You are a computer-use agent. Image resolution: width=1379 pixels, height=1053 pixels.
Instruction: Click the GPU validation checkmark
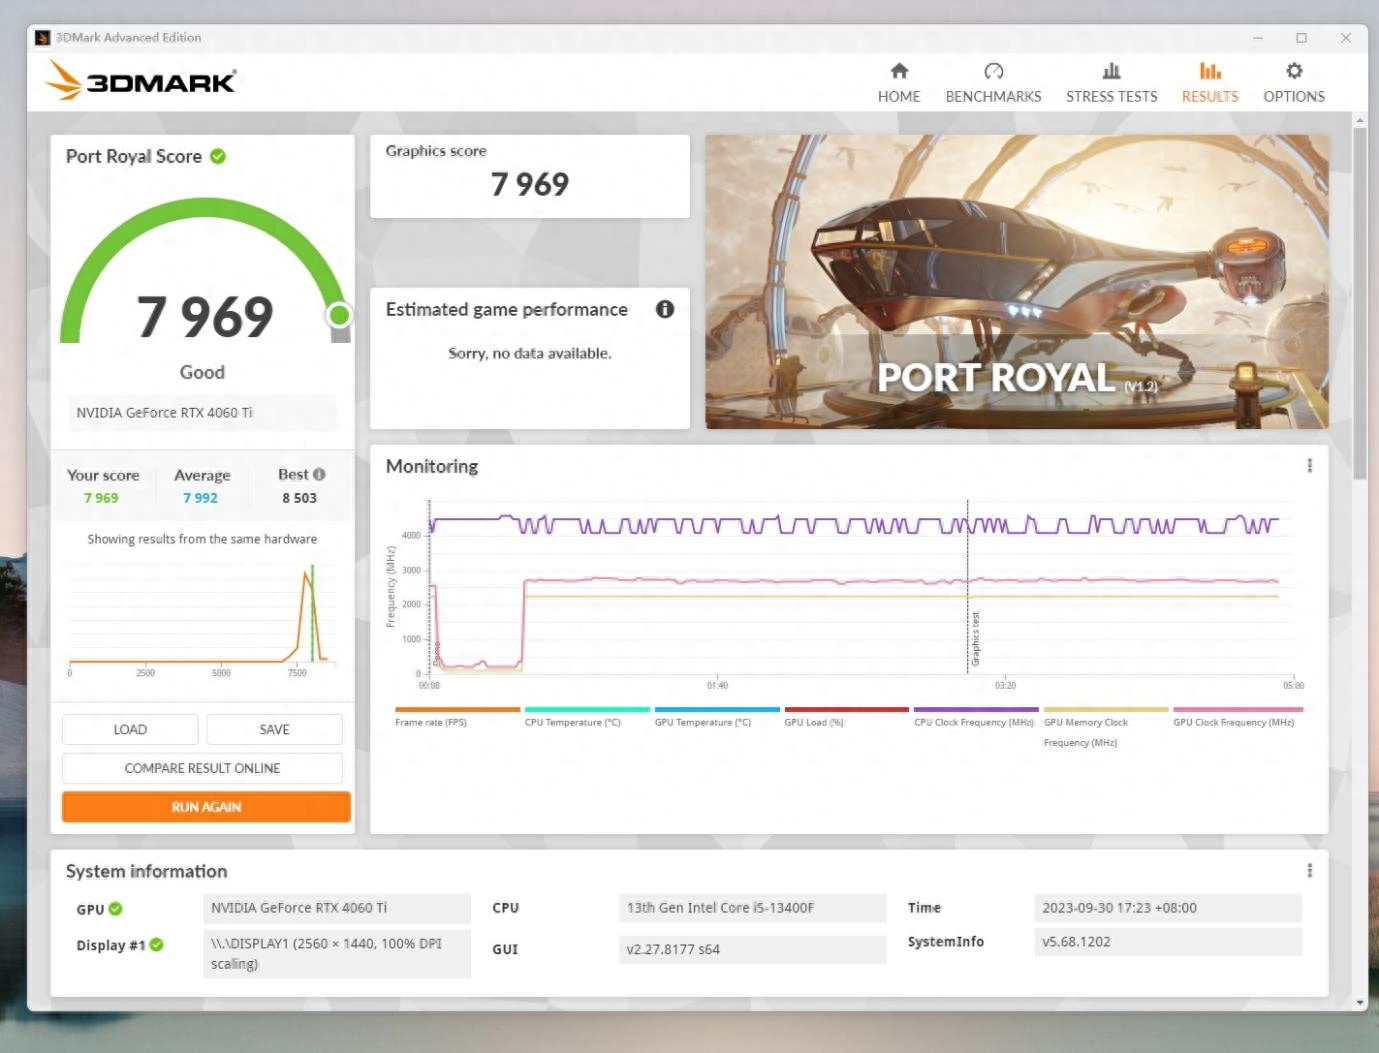(x=115, y=909)
